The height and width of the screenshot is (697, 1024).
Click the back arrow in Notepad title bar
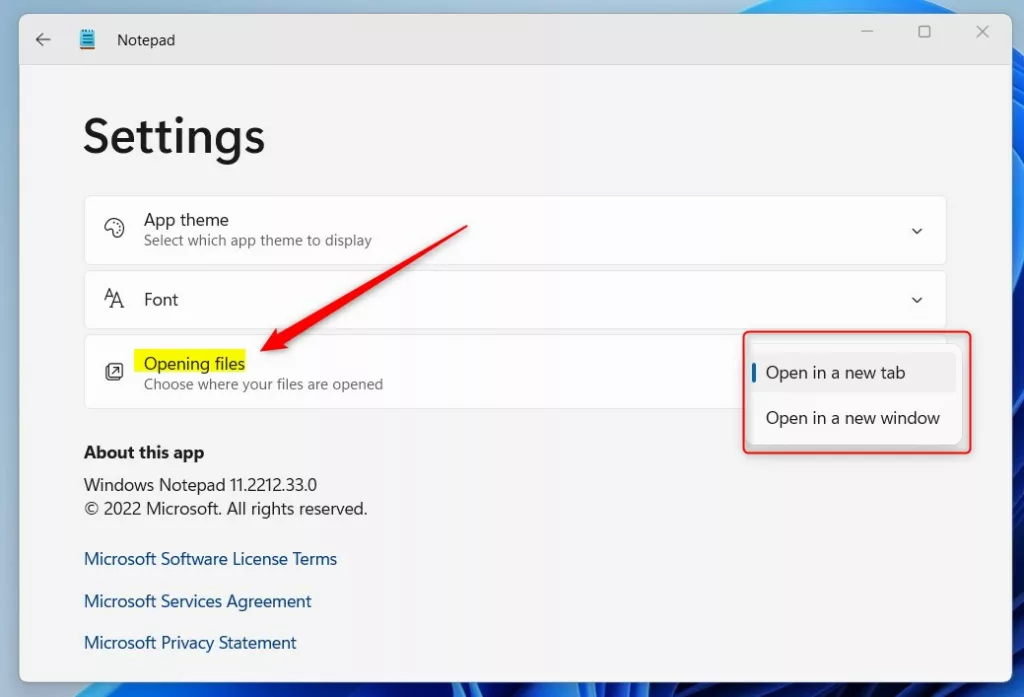[43, 40]
